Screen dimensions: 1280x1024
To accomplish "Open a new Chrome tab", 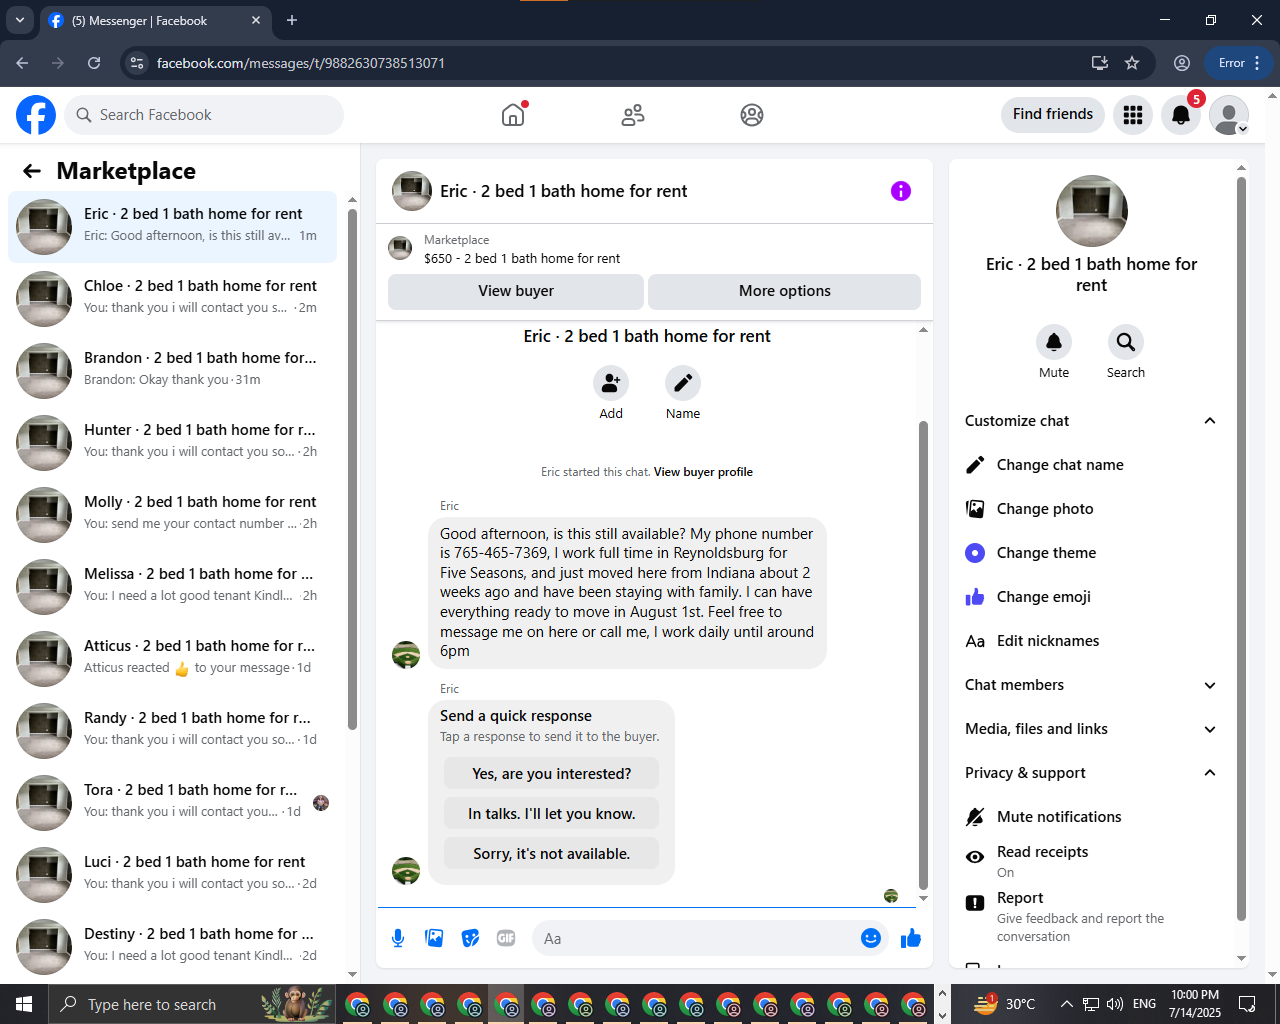I will 292,20.
